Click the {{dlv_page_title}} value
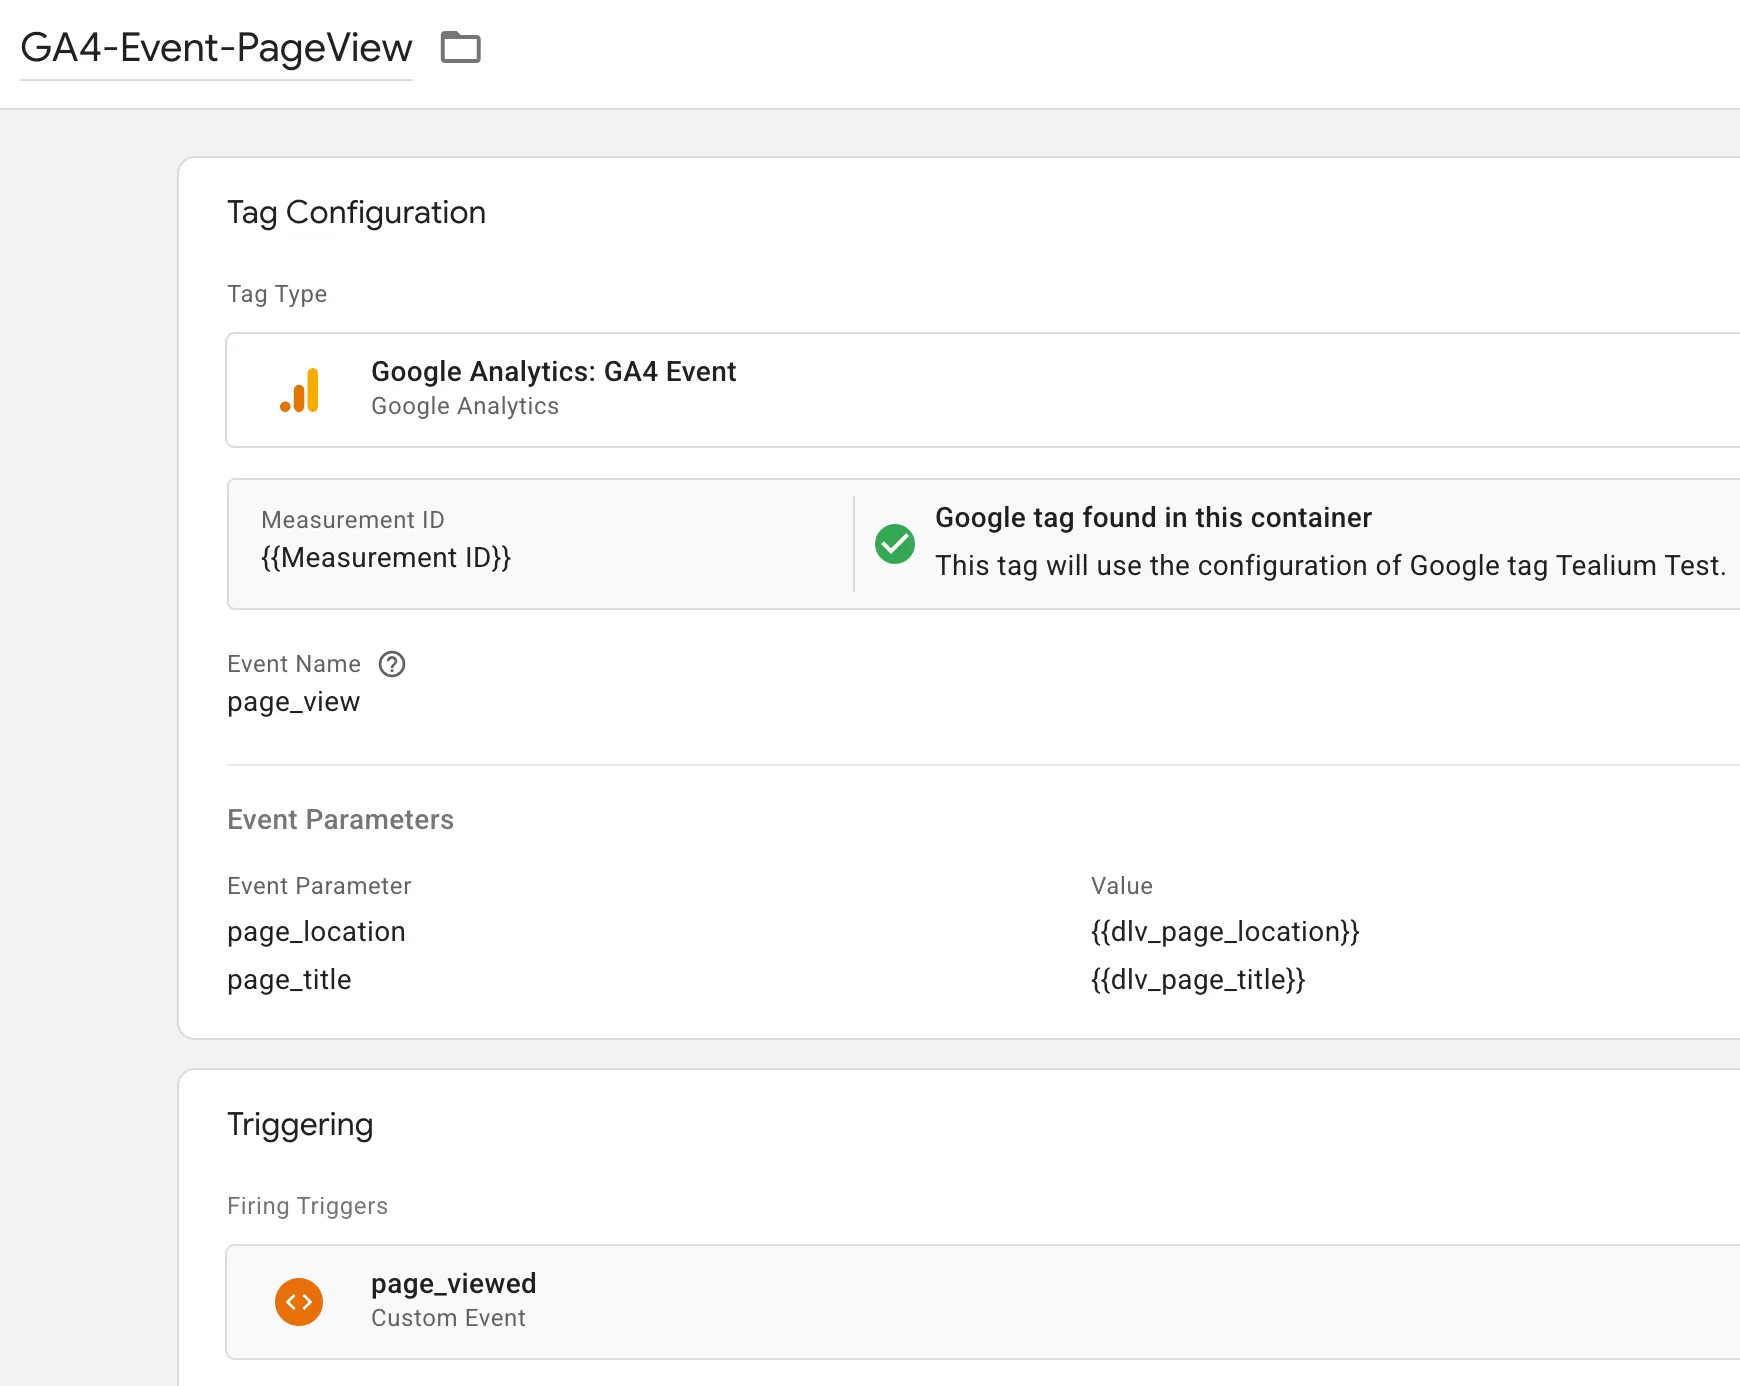The image size is (1740, 1386). point(1198,980)
